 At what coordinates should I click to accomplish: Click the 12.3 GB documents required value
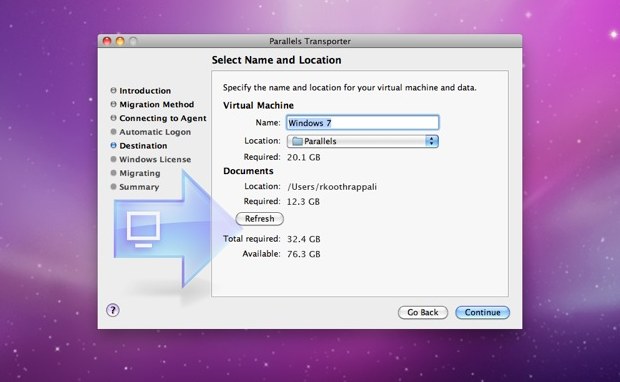(x=303, y=202)
